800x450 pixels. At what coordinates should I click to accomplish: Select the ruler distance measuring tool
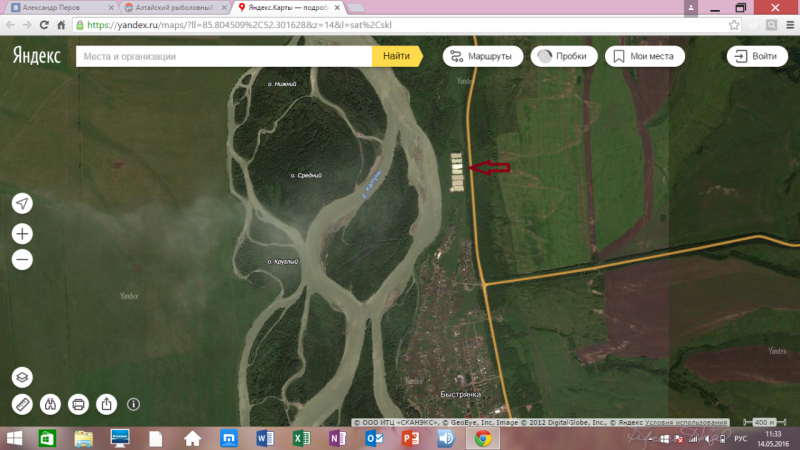click(x=22, y=405)
